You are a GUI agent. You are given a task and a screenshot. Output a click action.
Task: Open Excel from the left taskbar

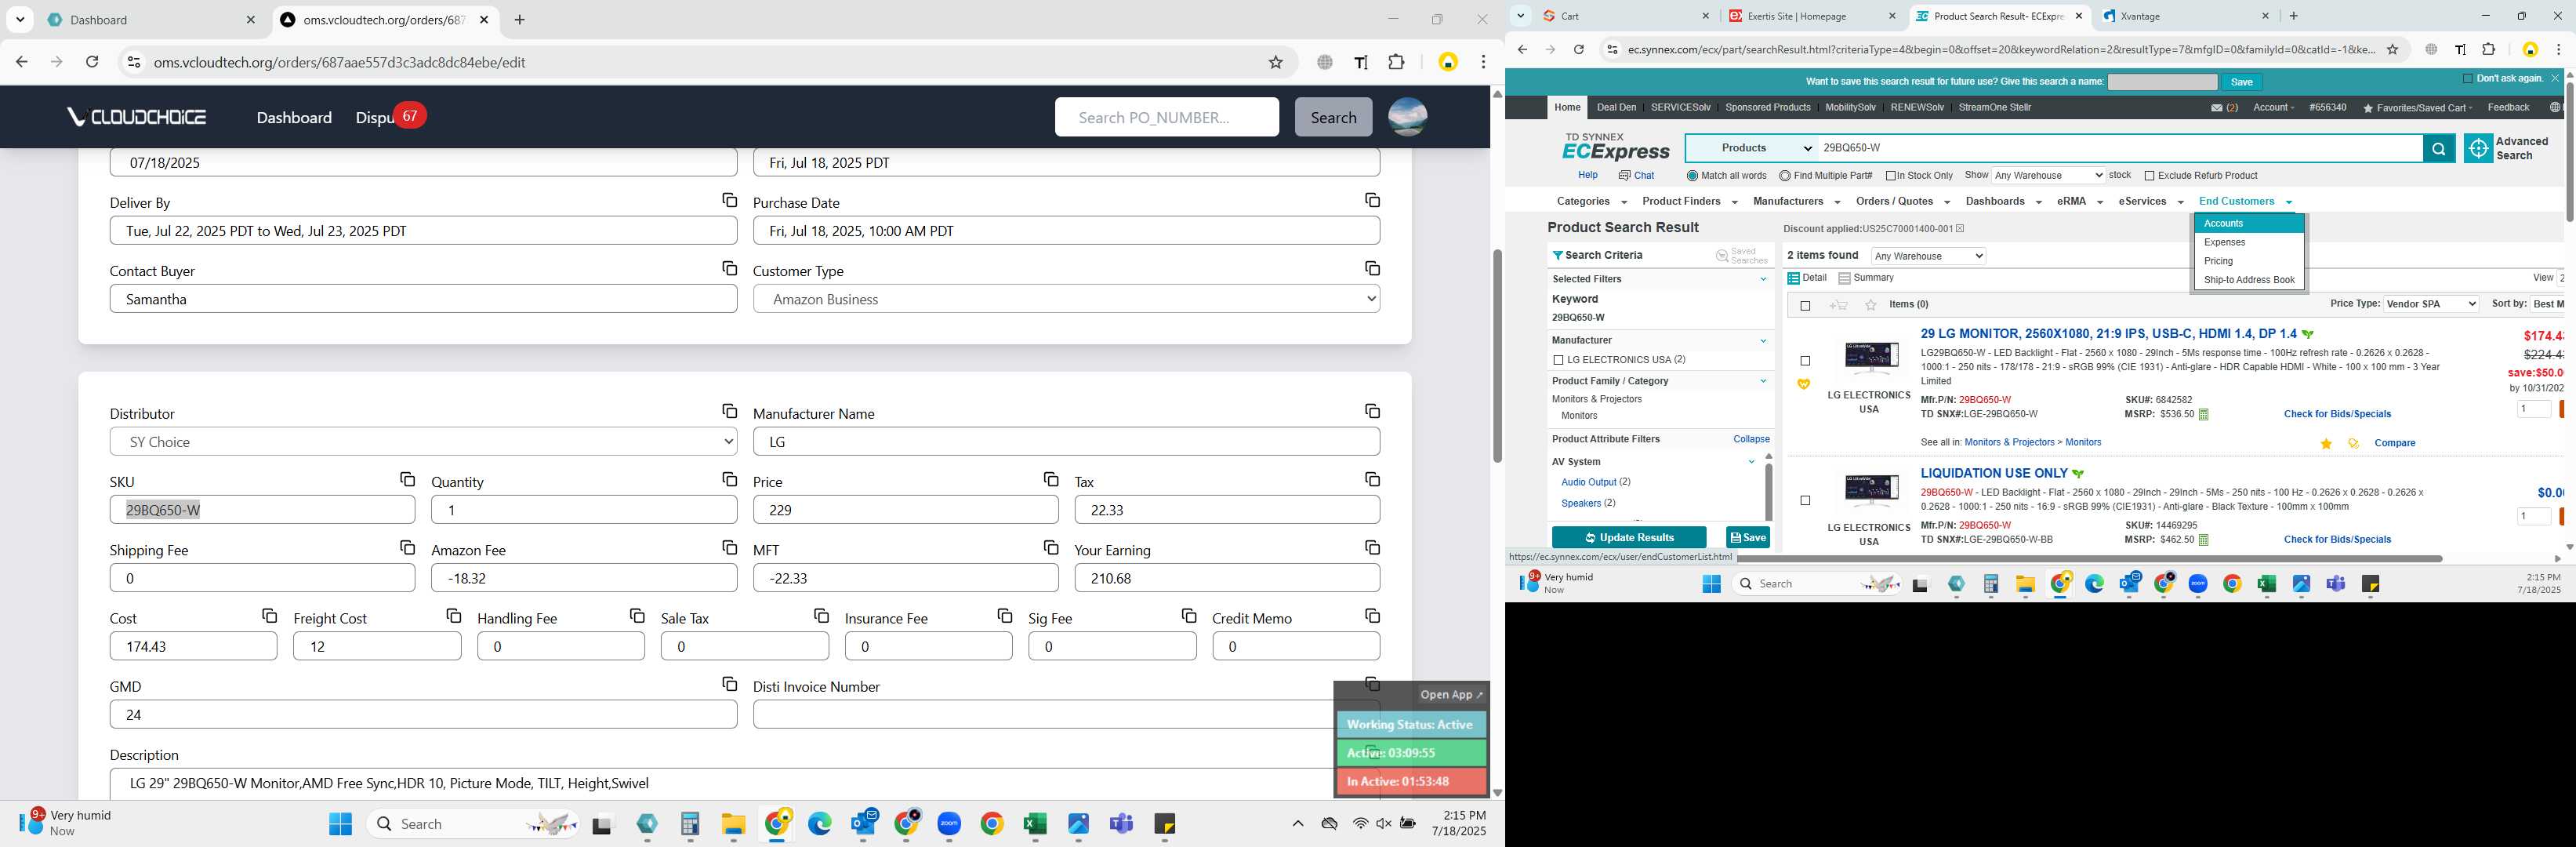[x=1034, y=824]
